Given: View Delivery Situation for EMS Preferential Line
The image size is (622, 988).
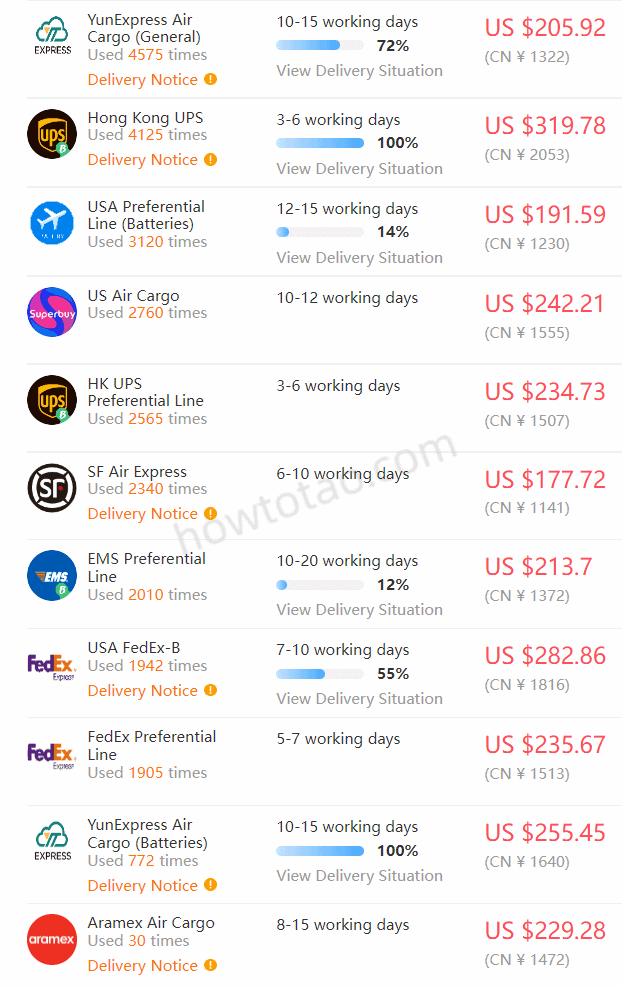Looking at the screenshot, I should tap(359, 610).
